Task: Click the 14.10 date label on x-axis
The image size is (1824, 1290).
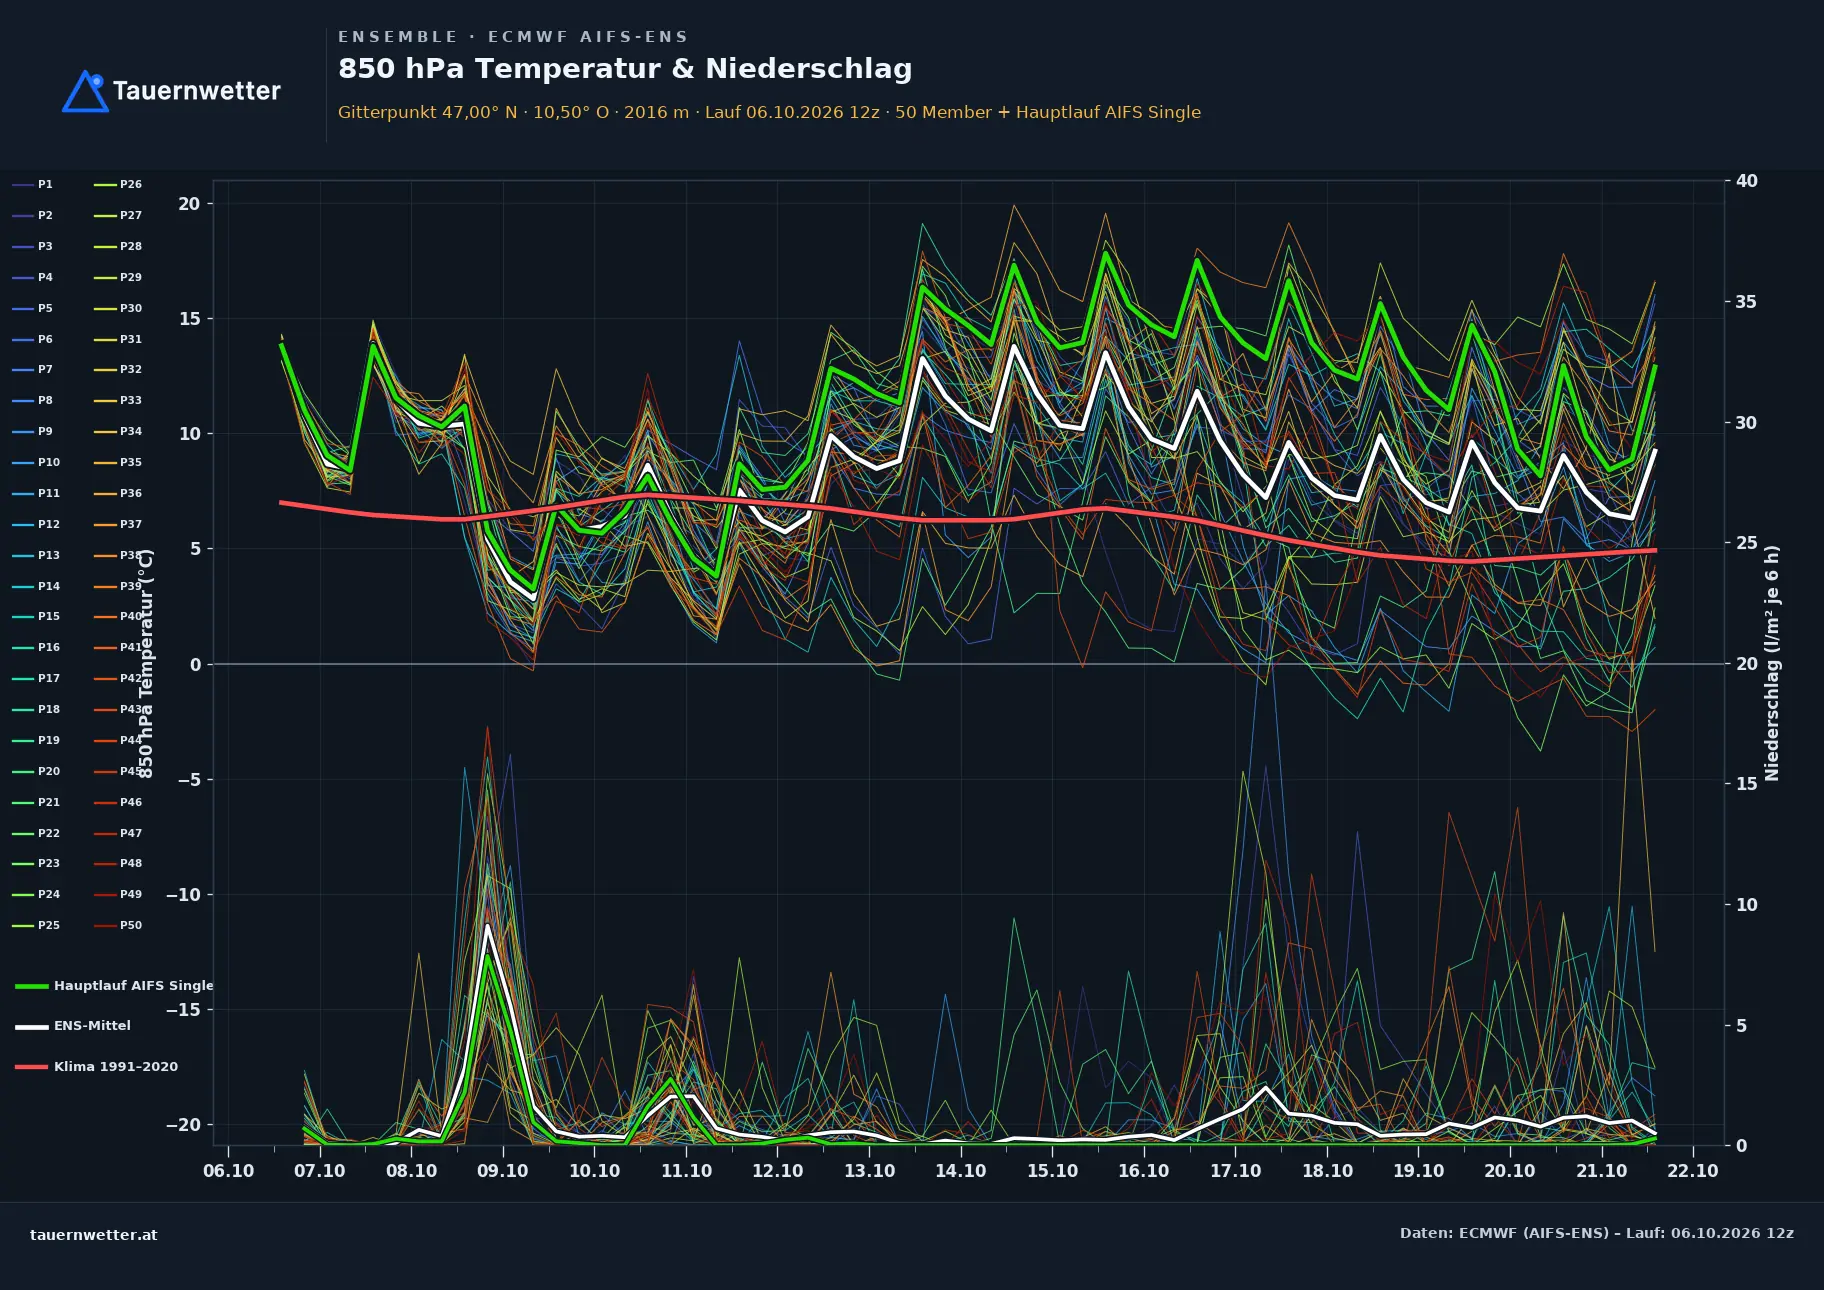Action: pos(961,1171)
